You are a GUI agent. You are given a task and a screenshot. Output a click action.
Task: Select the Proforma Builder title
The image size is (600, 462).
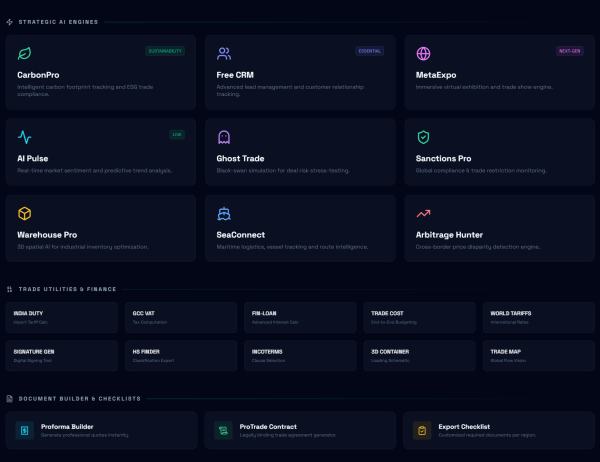67,426
